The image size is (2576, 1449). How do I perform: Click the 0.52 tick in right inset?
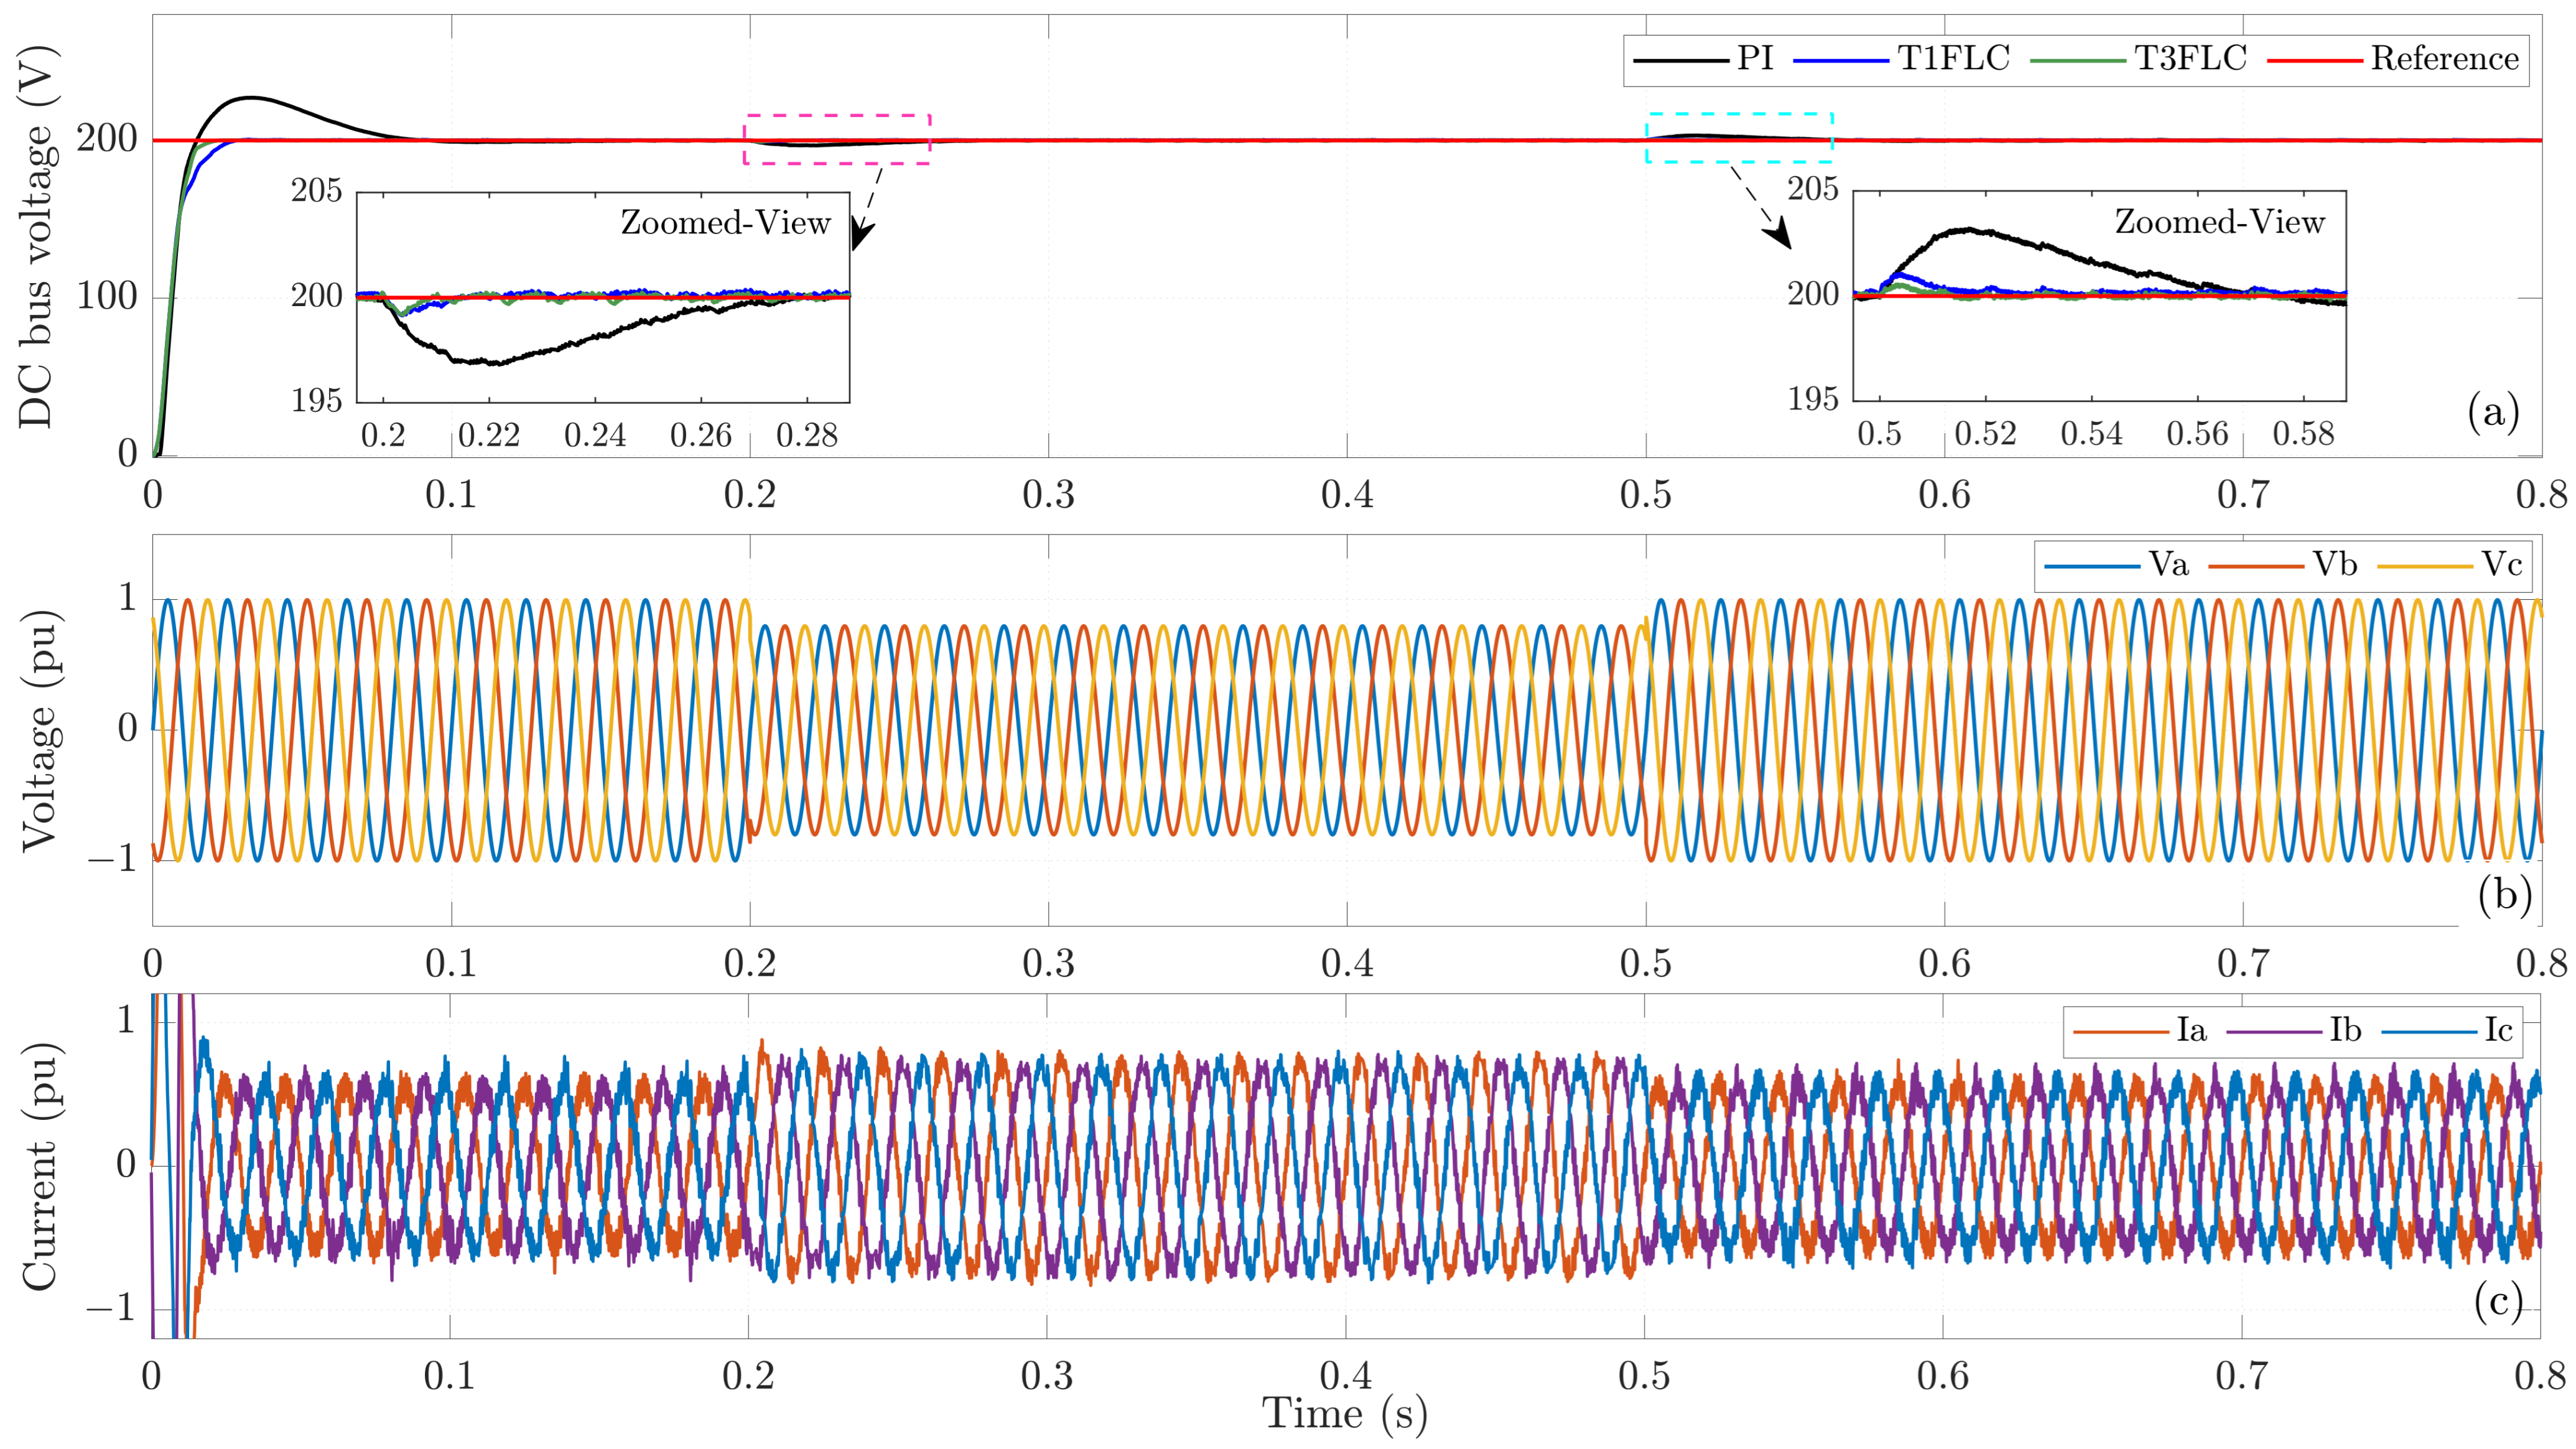tap(1986, 434)
